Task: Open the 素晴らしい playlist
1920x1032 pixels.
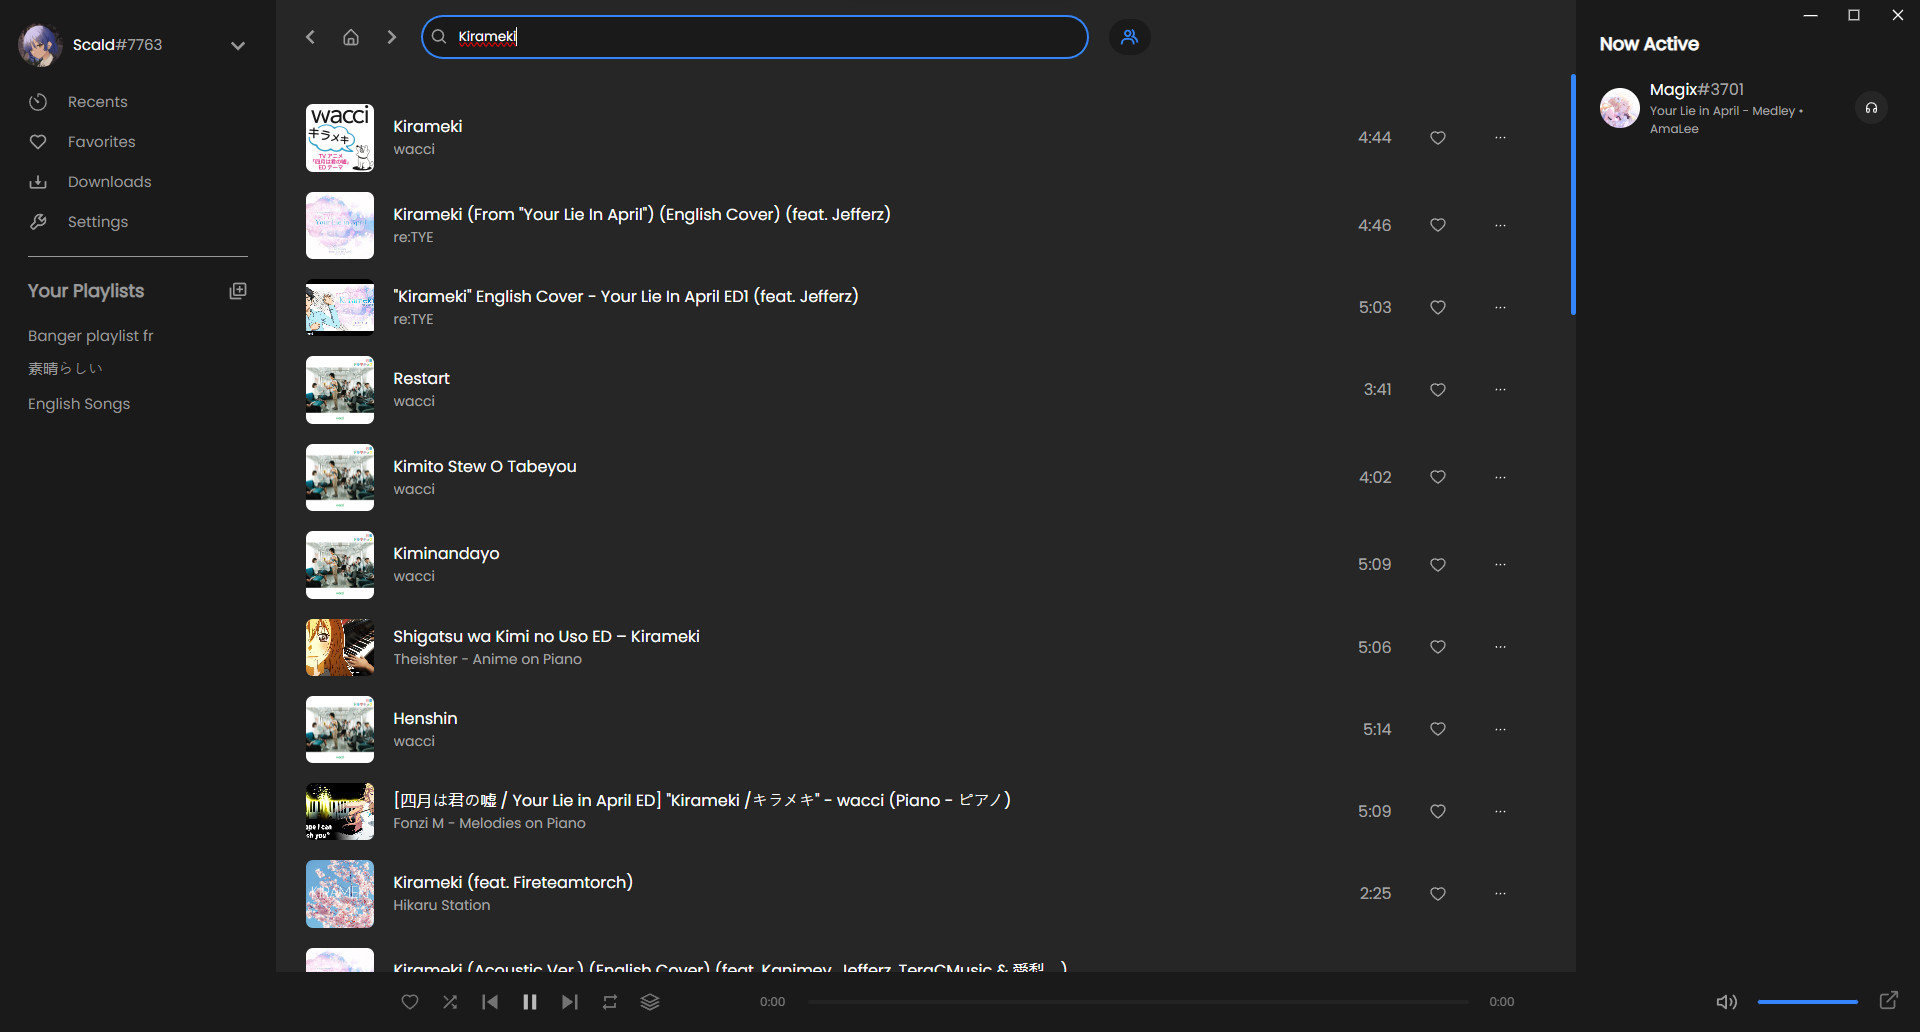Action: pyautogui.click(x=65, y=369)
